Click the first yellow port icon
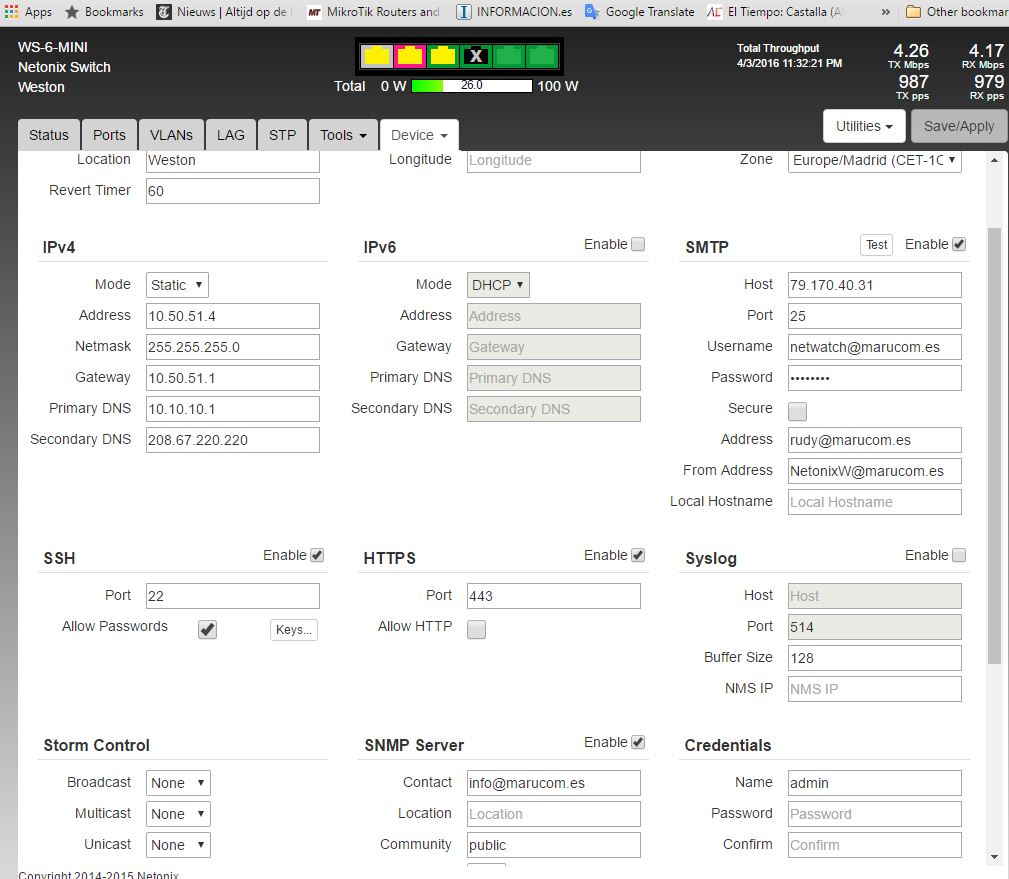This screenshot has width=1009, height=879. 376,56
